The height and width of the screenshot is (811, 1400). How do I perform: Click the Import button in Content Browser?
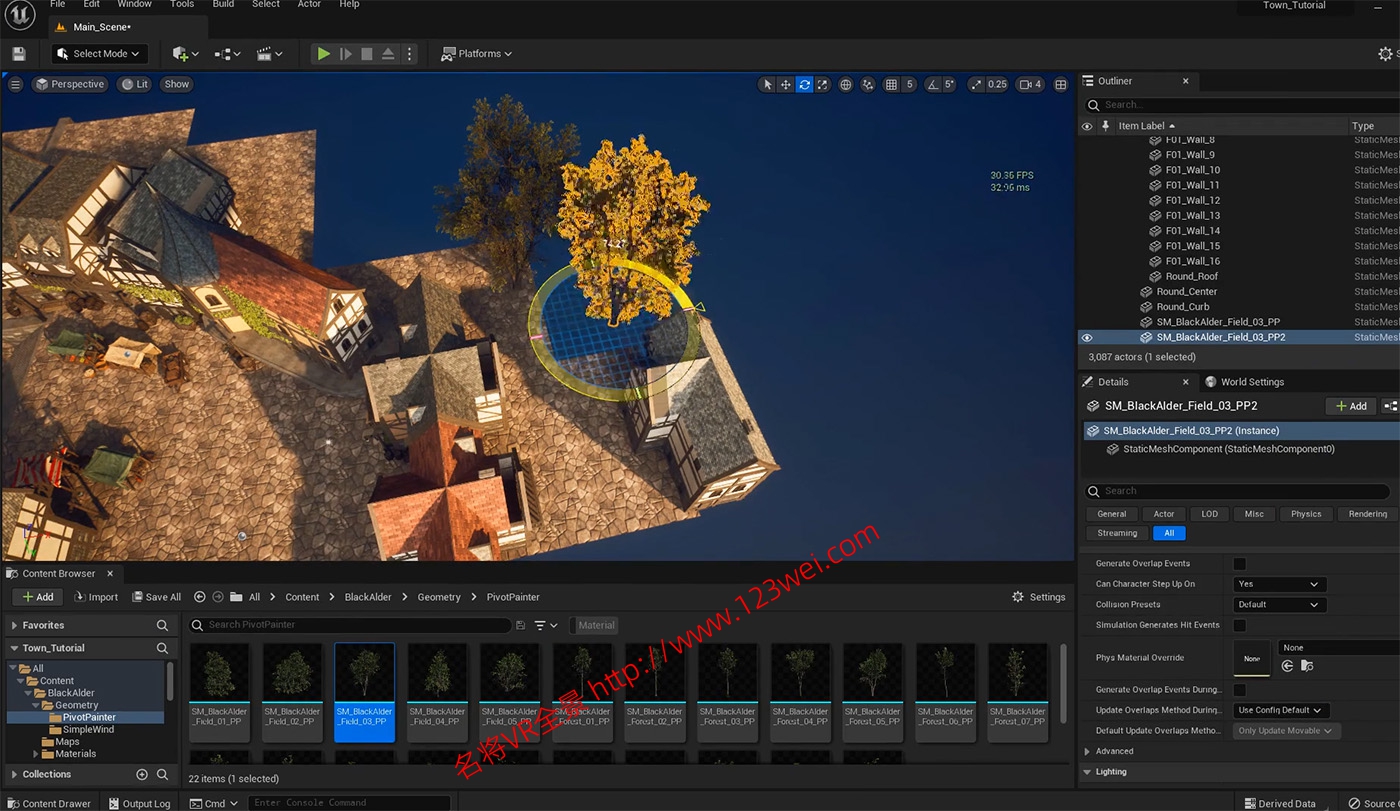pyautogui.click(x=96, y=597)
